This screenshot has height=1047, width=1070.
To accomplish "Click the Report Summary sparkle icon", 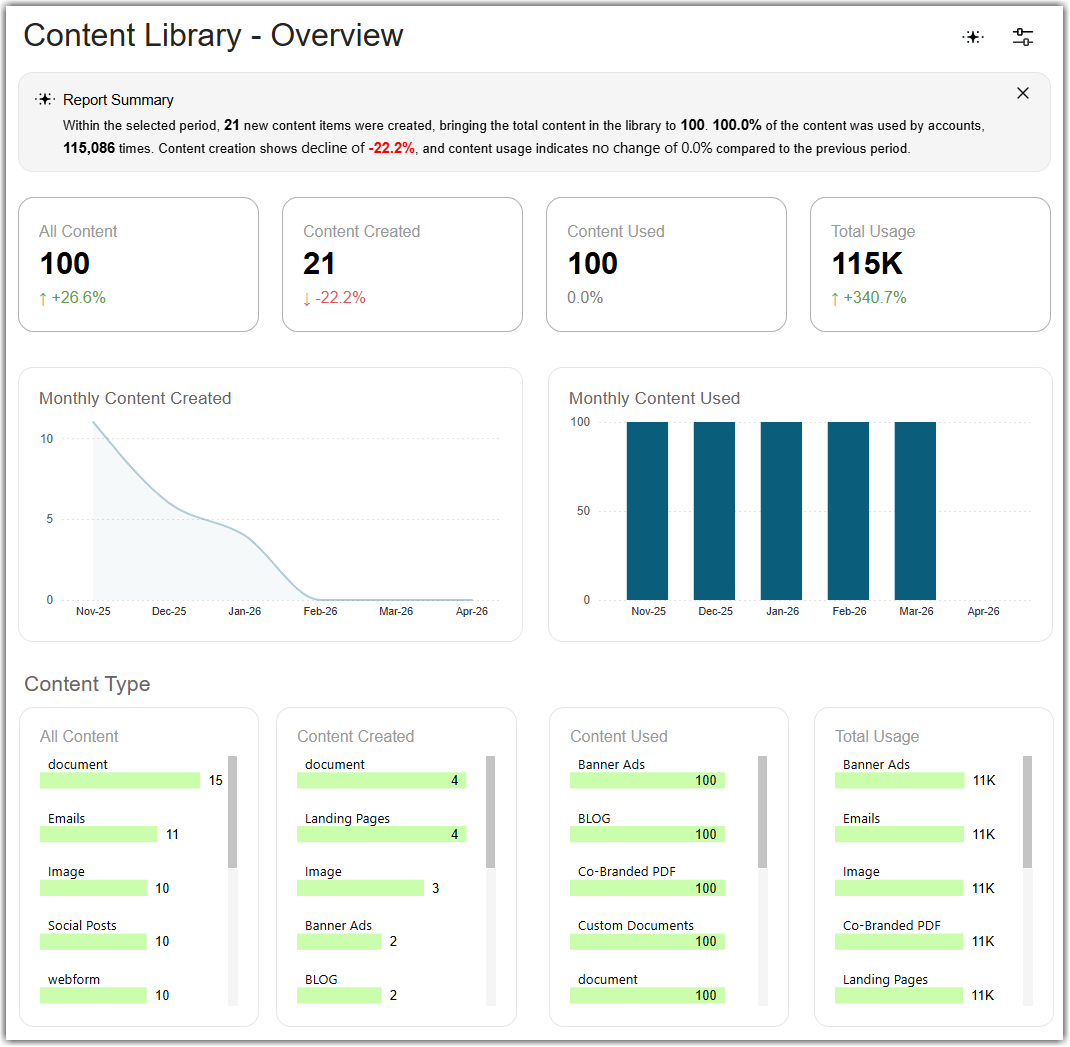I will tap(45, 100).
